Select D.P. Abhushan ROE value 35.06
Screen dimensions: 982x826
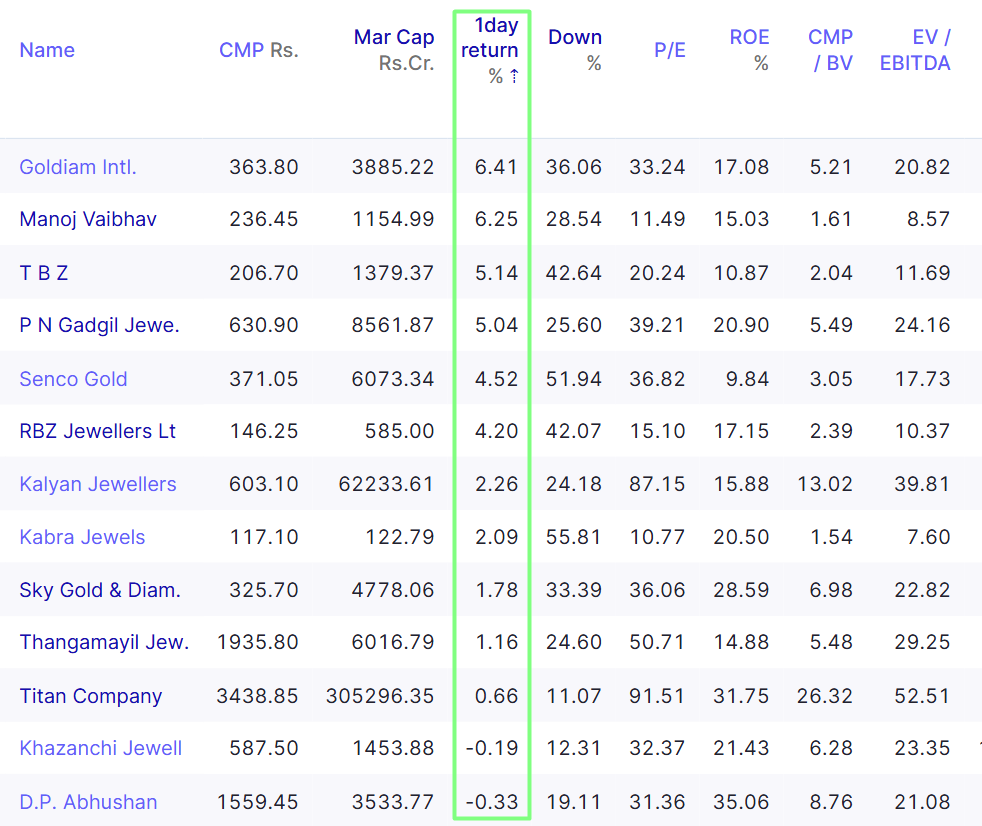click(741, 802)
